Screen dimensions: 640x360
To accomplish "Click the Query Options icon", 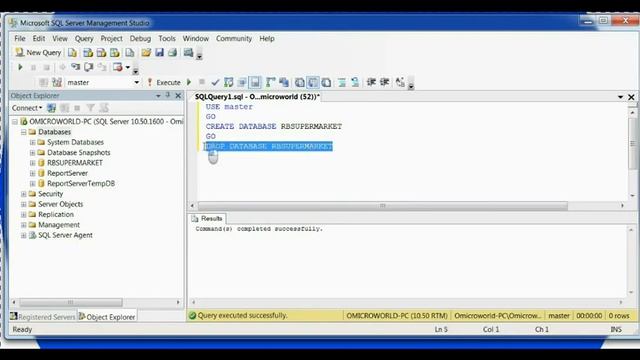I will 242,82.
